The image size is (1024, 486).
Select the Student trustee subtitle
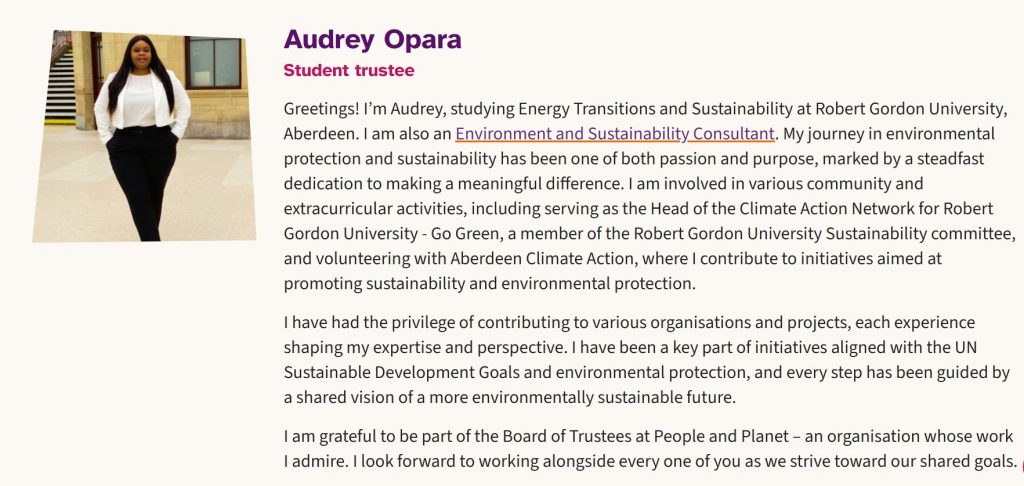click(348, 70)
